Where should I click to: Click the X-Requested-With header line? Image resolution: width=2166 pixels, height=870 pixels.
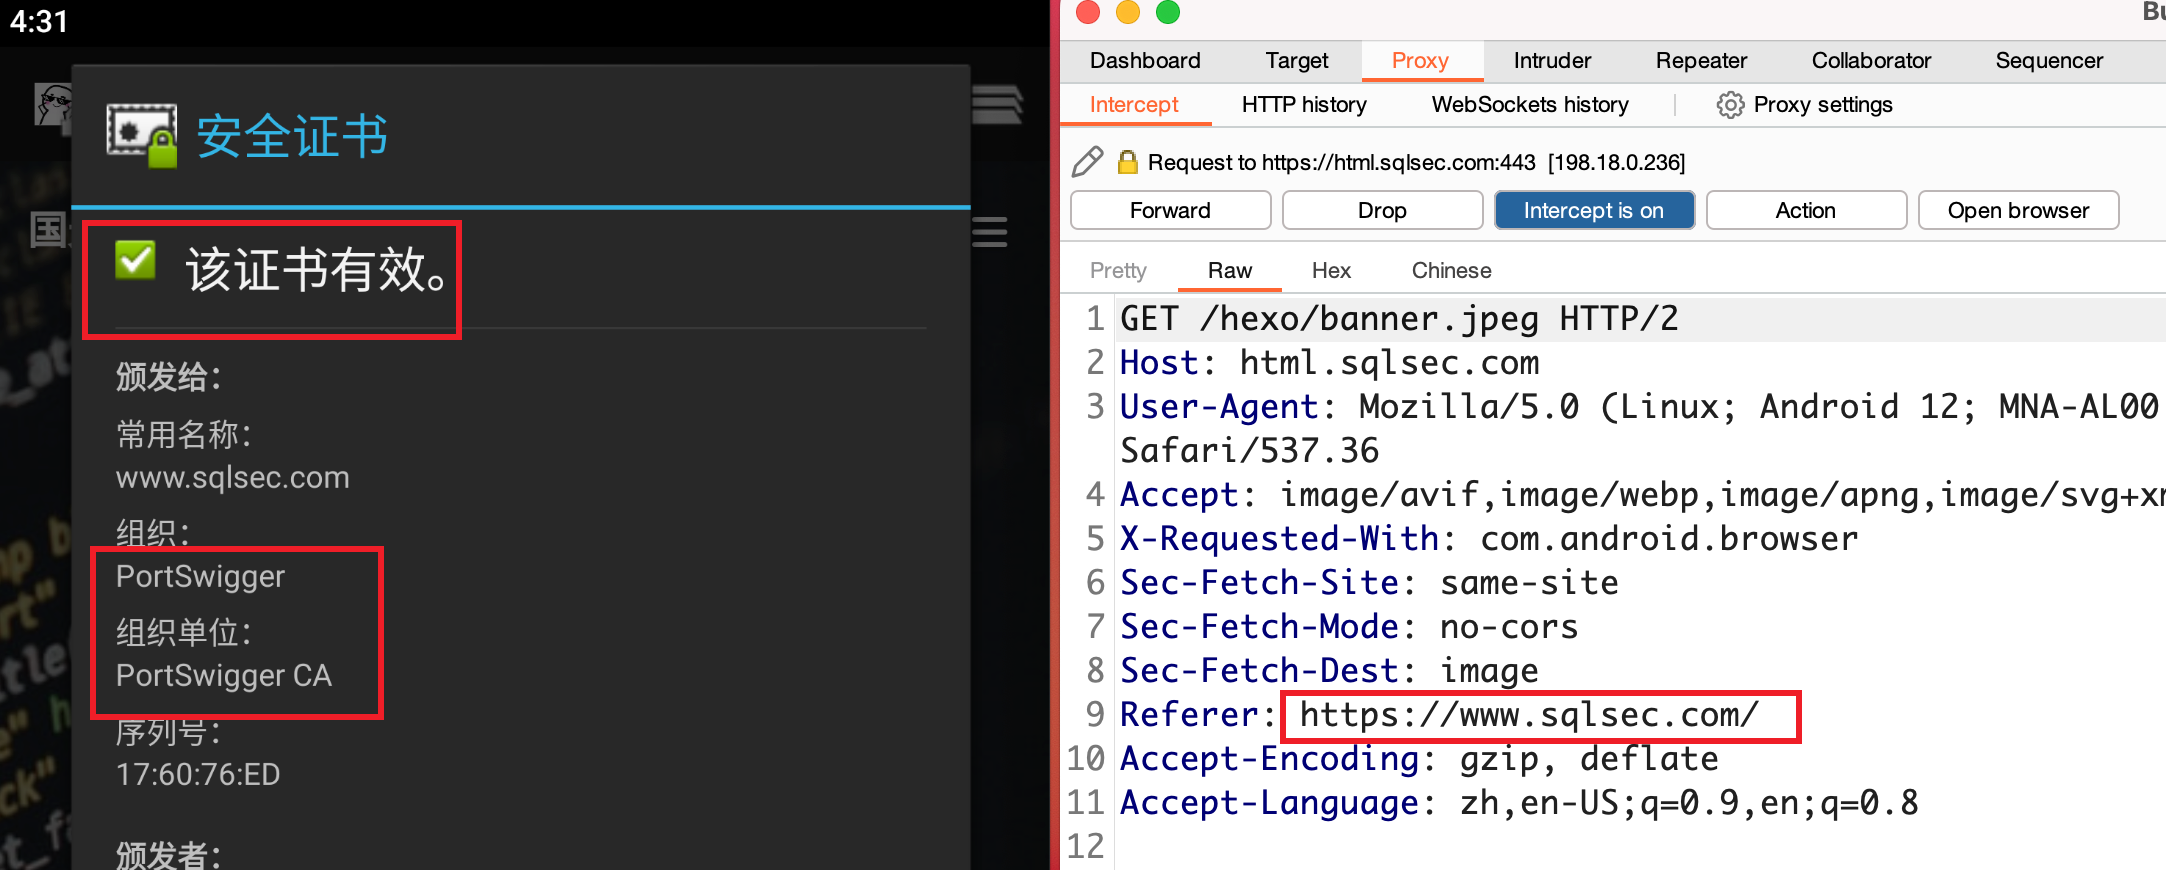tap(1489, 539)
